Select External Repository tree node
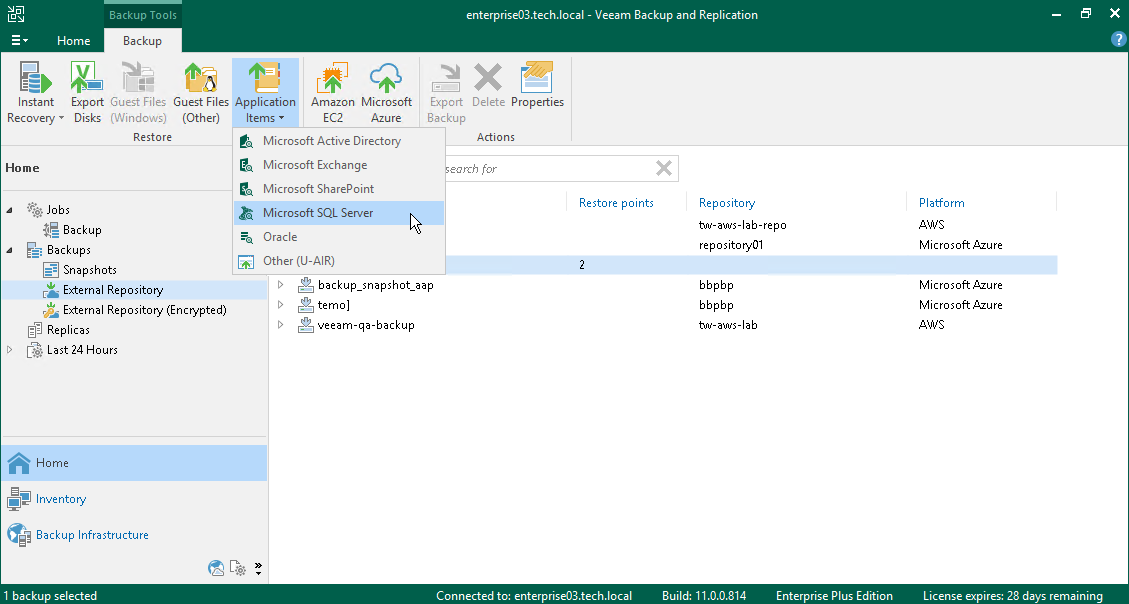The image size is (1129, 604). tap(113, 290)
